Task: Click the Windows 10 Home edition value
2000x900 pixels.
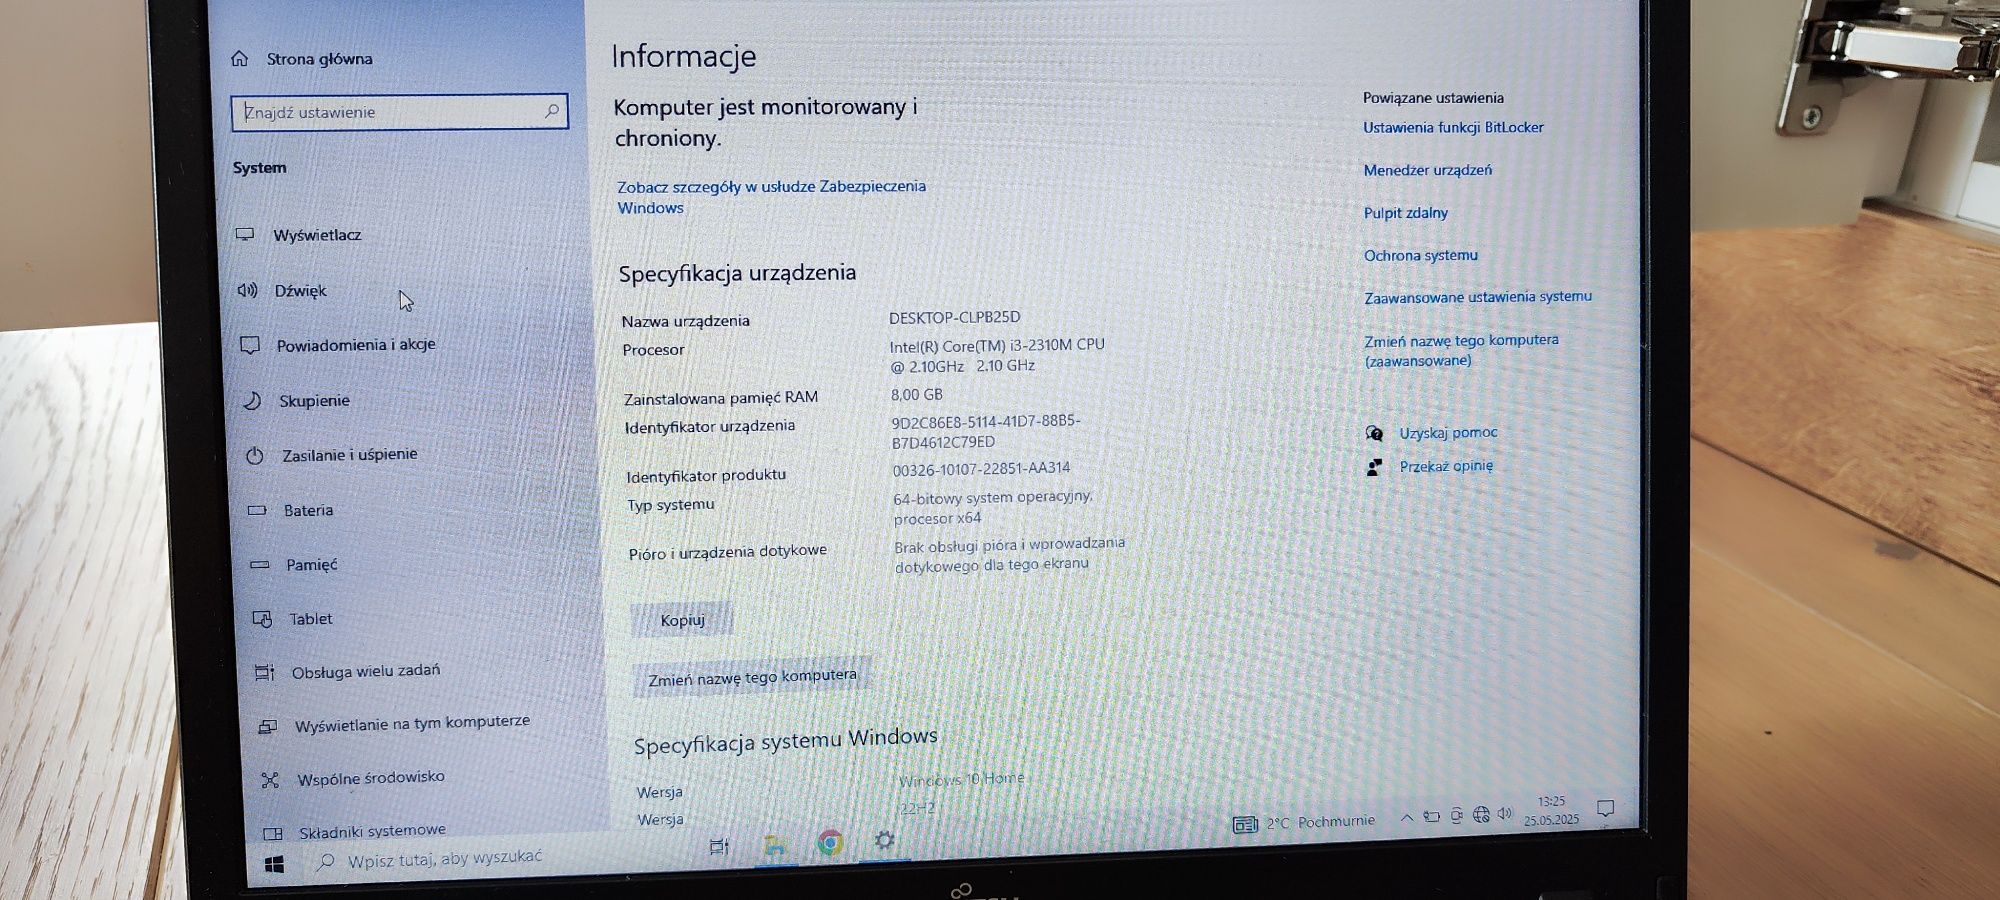Action: click(961, 779)
